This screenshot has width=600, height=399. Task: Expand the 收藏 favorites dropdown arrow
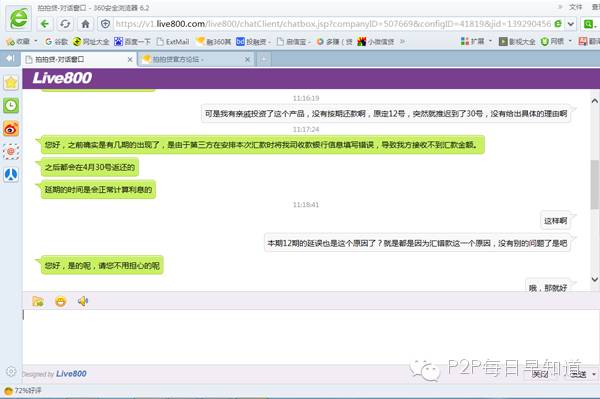[36, 41]
